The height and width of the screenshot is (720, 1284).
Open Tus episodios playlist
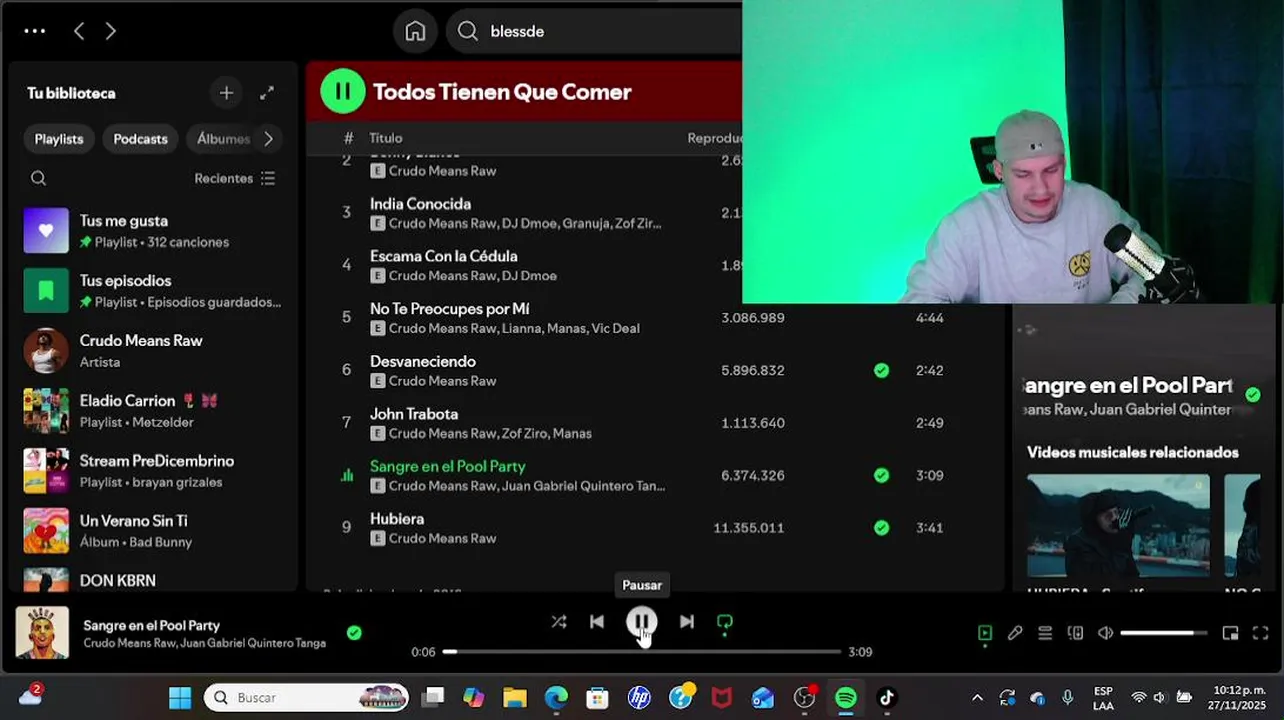tap(153, 291)
